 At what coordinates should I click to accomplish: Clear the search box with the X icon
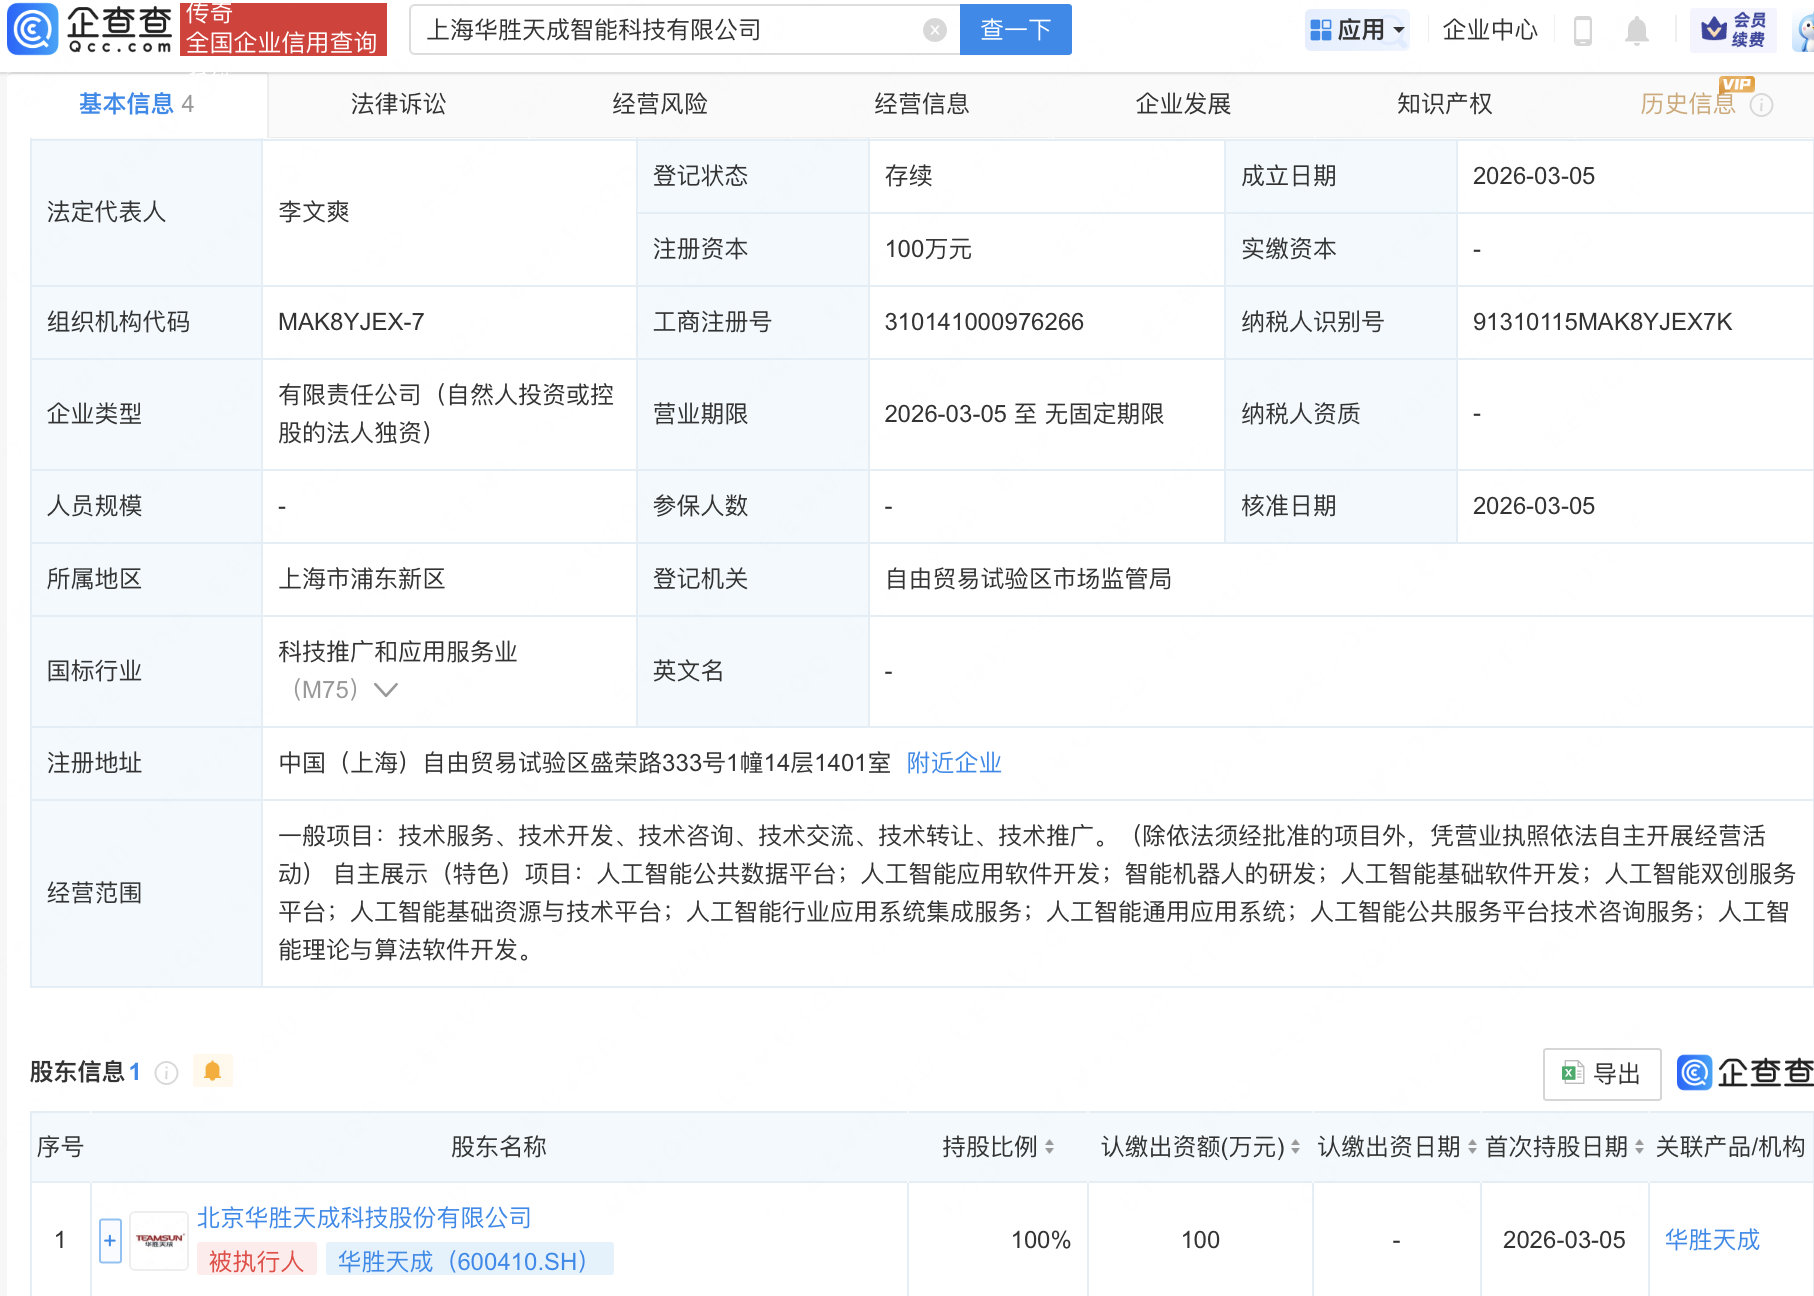[934, 30]
